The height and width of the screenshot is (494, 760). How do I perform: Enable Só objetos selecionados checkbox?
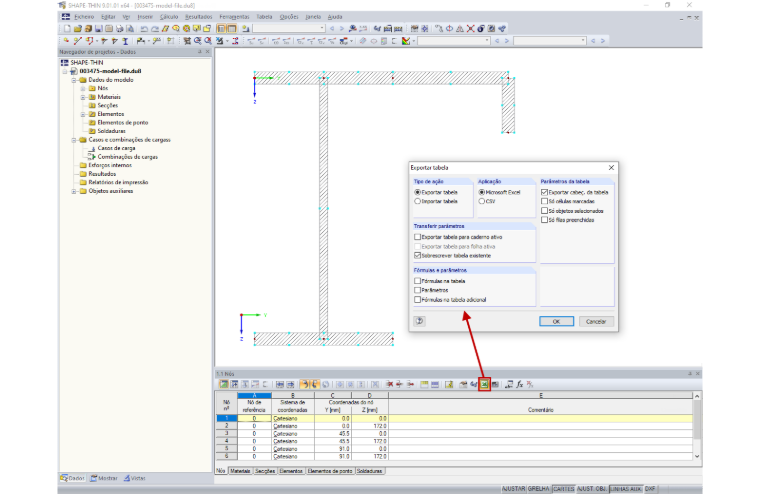tap(544, 211)
